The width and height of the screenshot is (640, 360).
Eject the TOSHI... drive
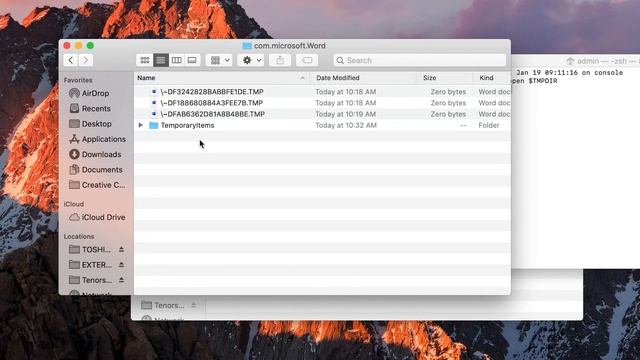[x=121, y=249]
